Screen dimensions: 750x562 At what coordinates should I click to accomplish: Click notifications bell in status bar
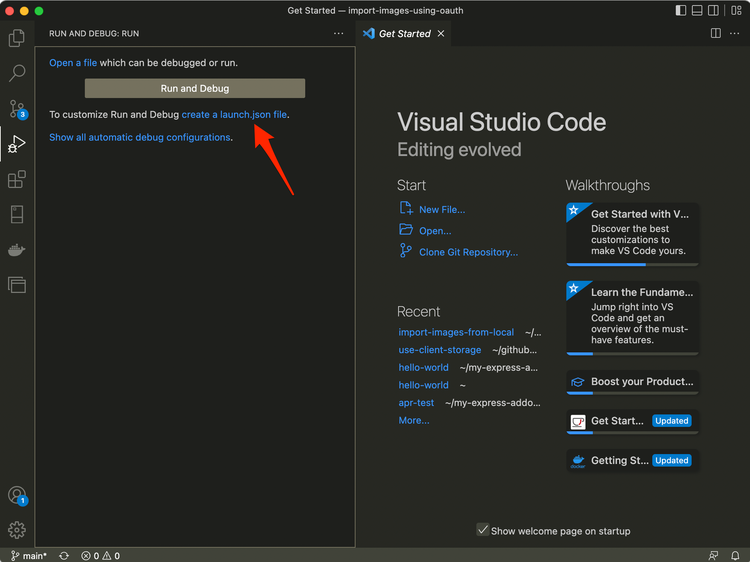pyautogui.click(x=736, y=555)
